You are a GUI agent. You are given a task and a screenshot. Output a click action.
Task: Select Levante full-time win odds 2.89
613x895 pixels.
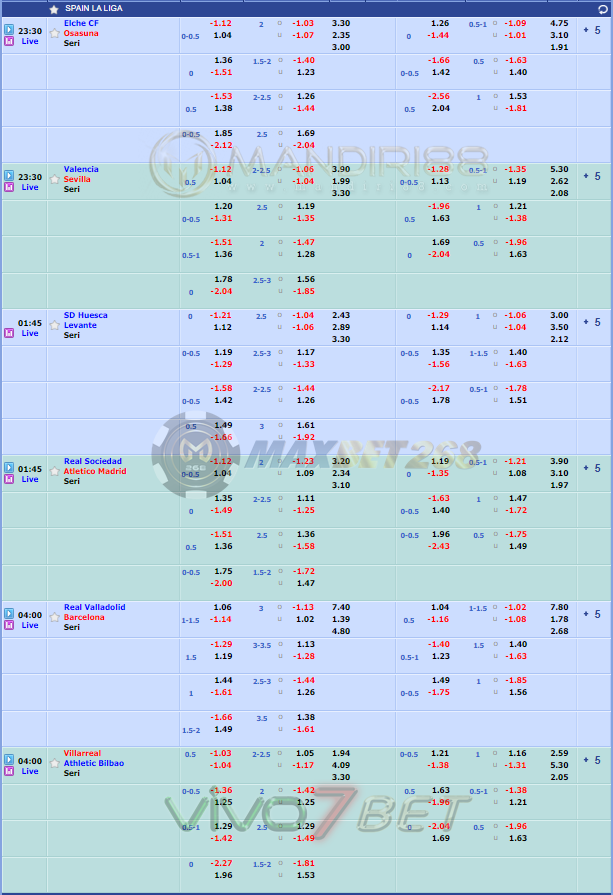tap(341, 328)
